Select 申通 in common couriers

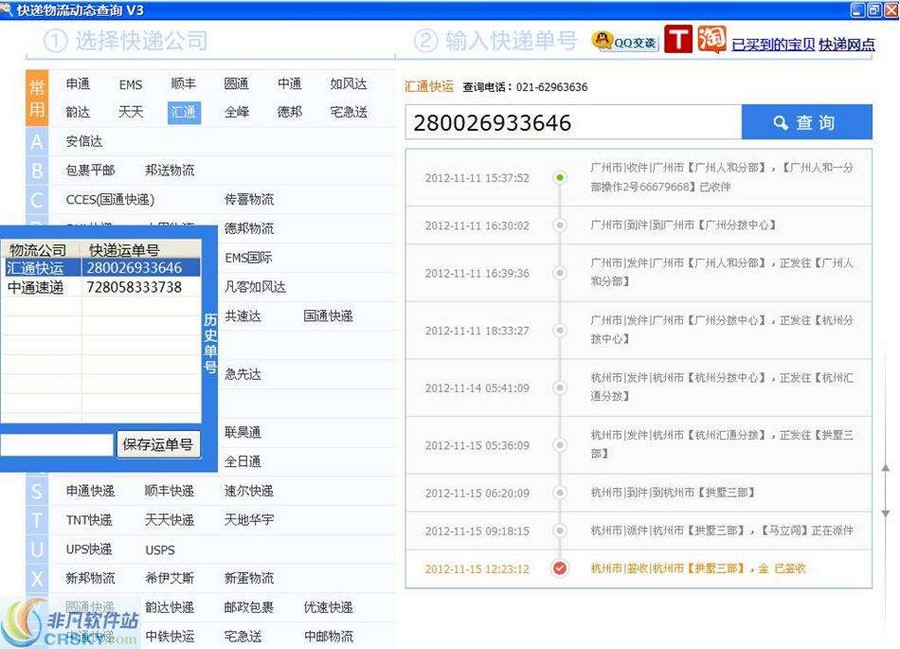(x=77, y=84)
